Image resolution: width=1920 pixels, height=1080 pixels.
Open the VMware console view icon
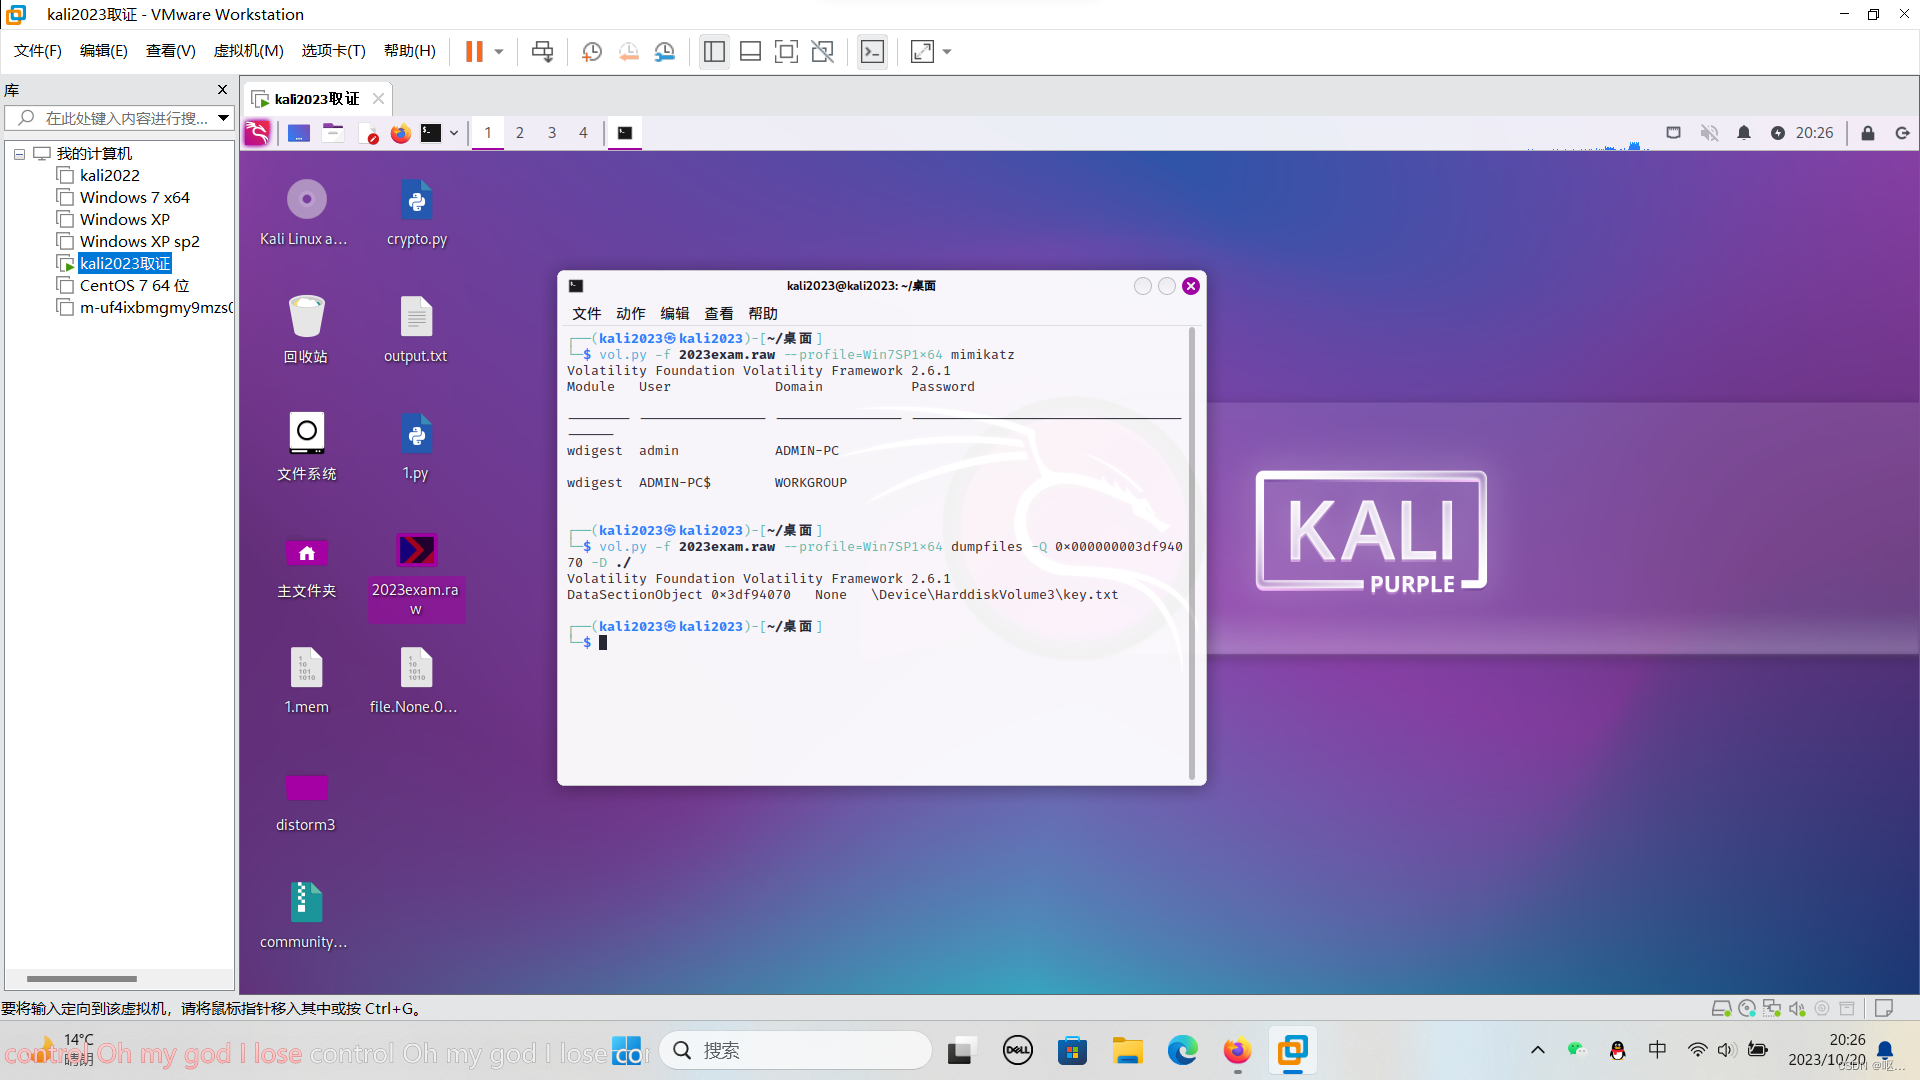(x=872, y=51)
